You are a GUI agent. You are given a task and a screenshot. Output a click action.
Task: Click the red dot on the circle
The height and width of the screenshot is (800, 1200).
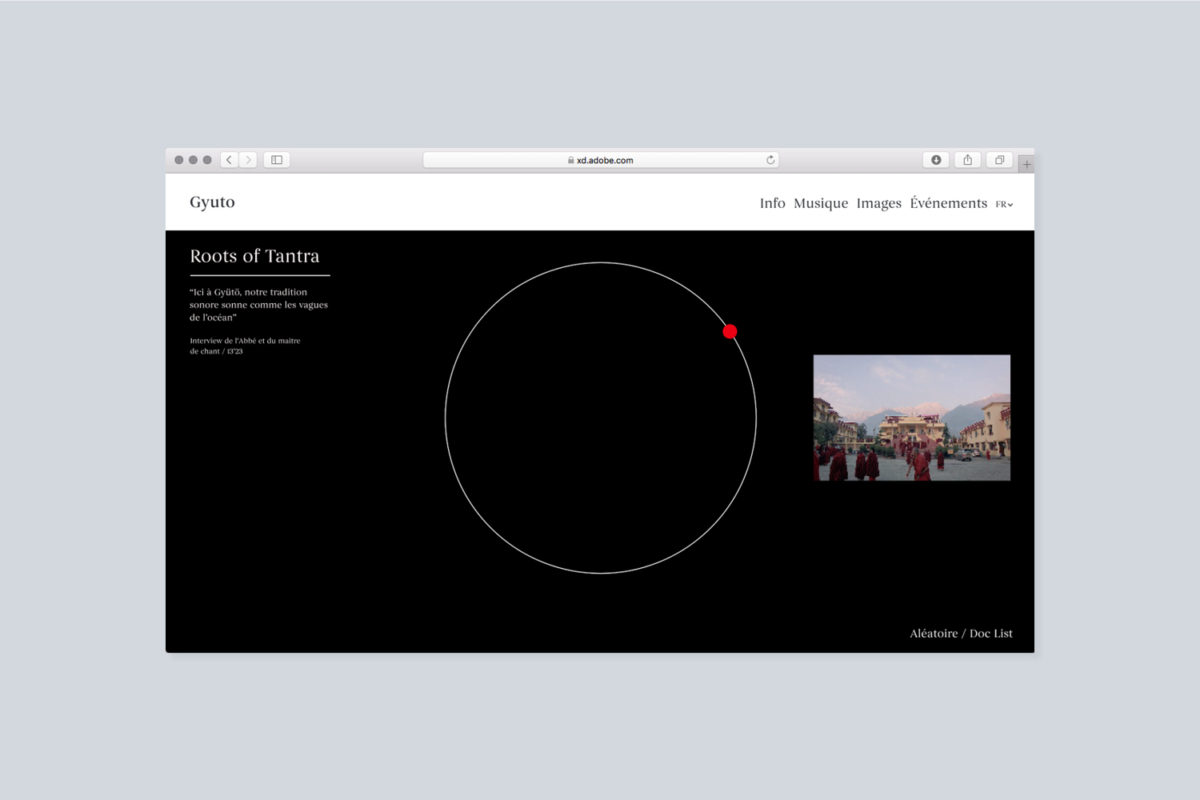730,331
